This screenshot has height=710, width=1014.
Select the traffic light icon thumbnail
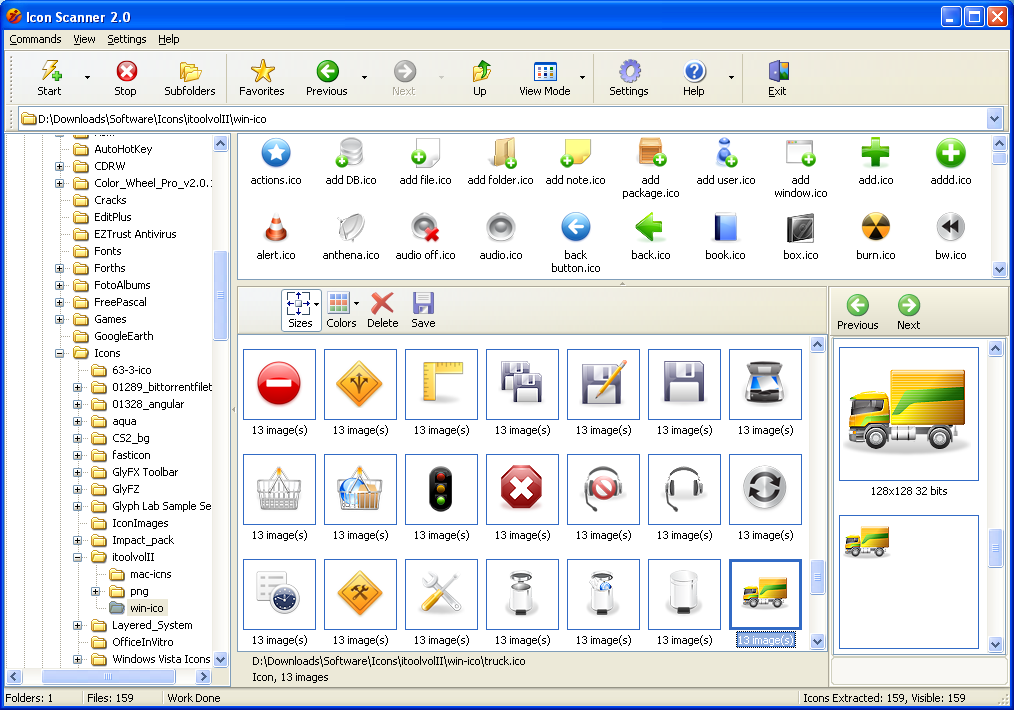(441, 489)
